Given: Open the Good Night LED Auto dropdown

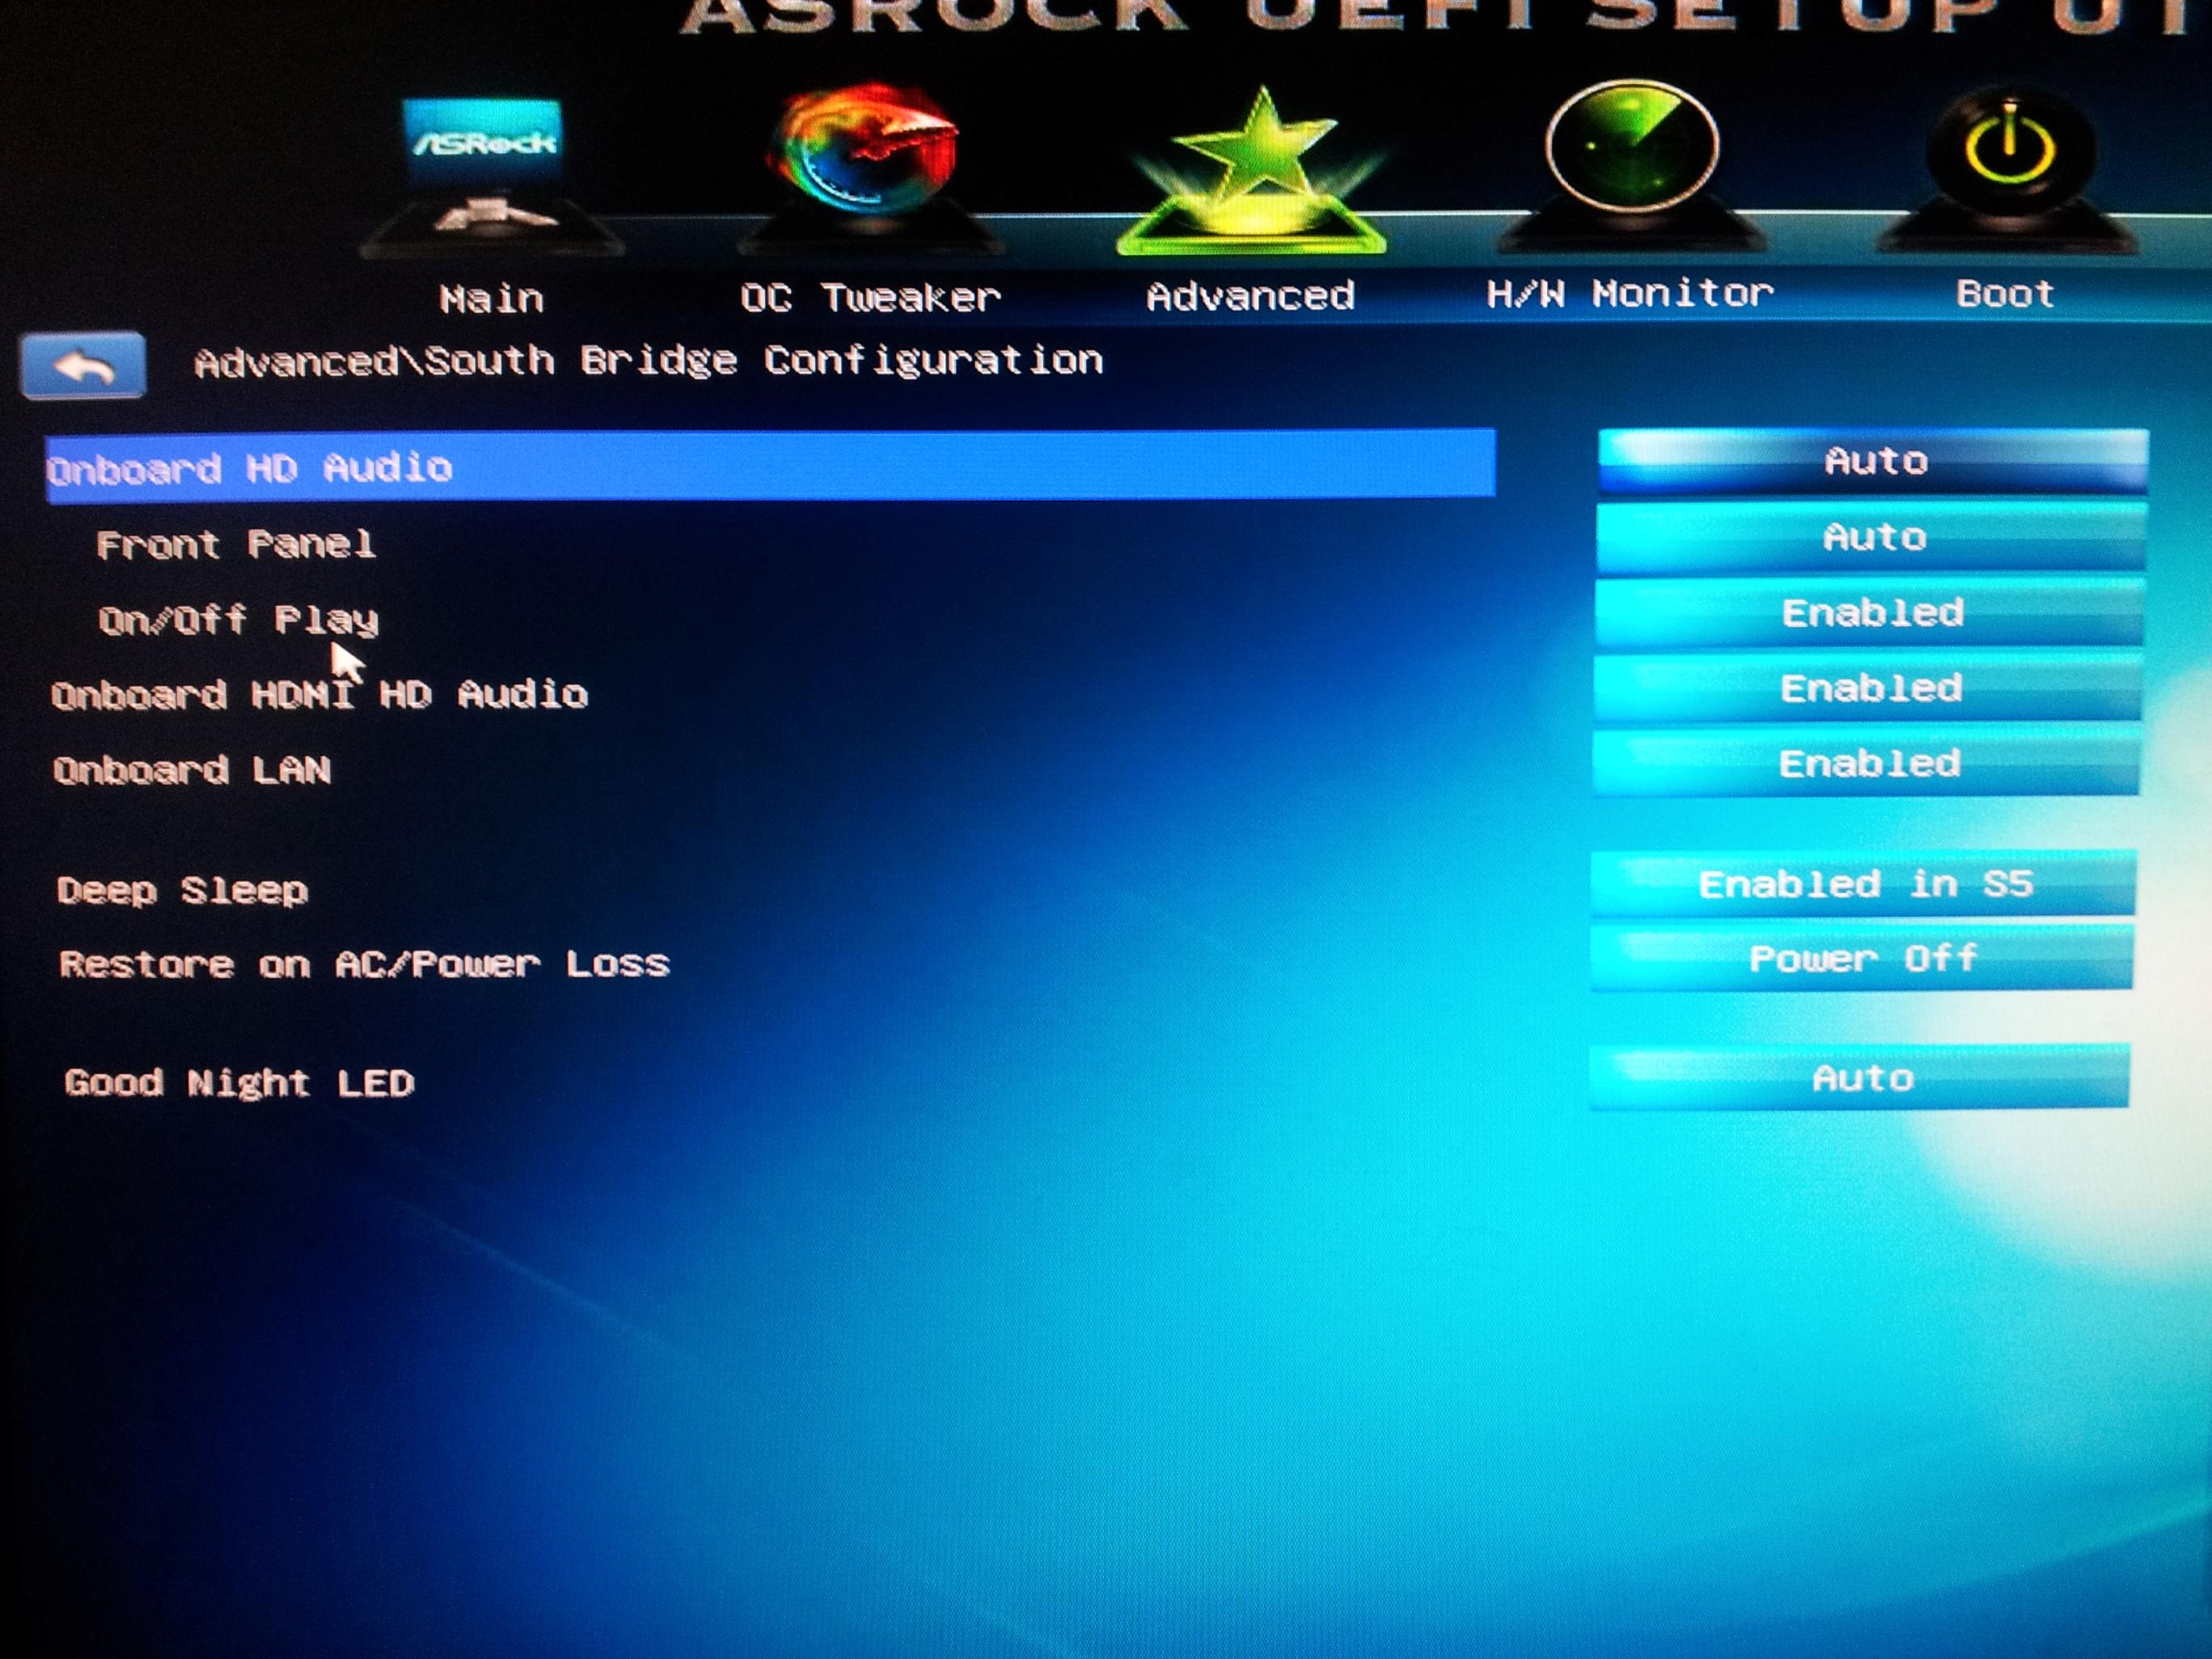Looking at the screenshot, I should click(x=1860, y=1078).
